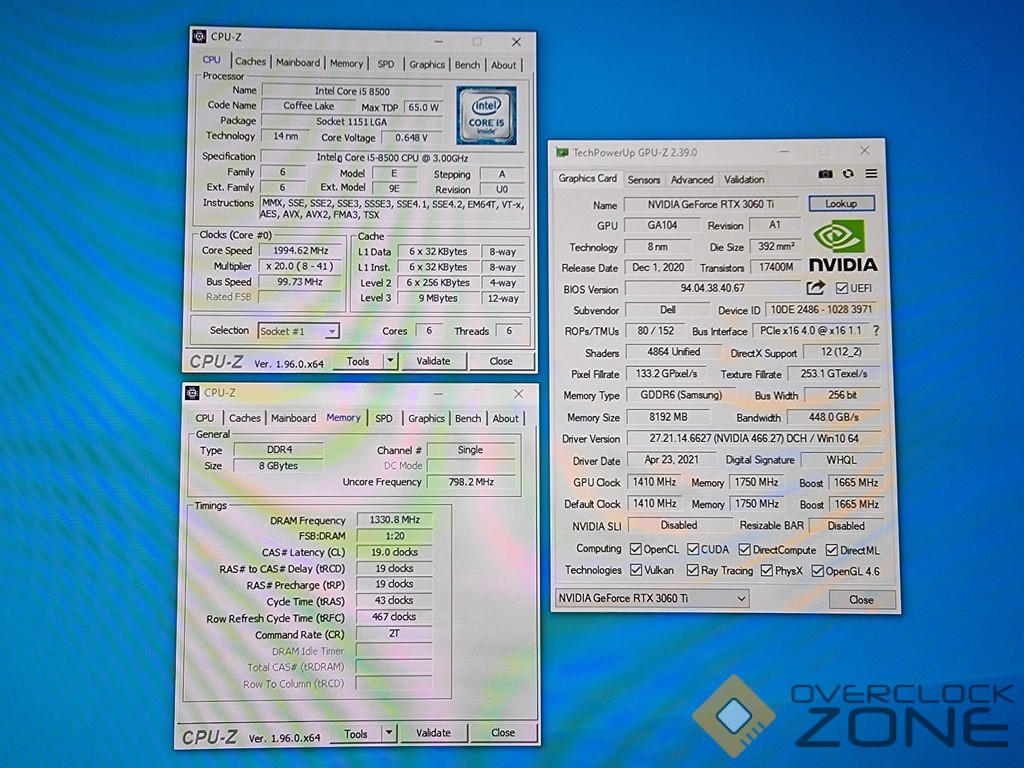The image size is (1024, 768).
Task: Open the About tab in bottom CPU-Z
Action: pos(505,419)
